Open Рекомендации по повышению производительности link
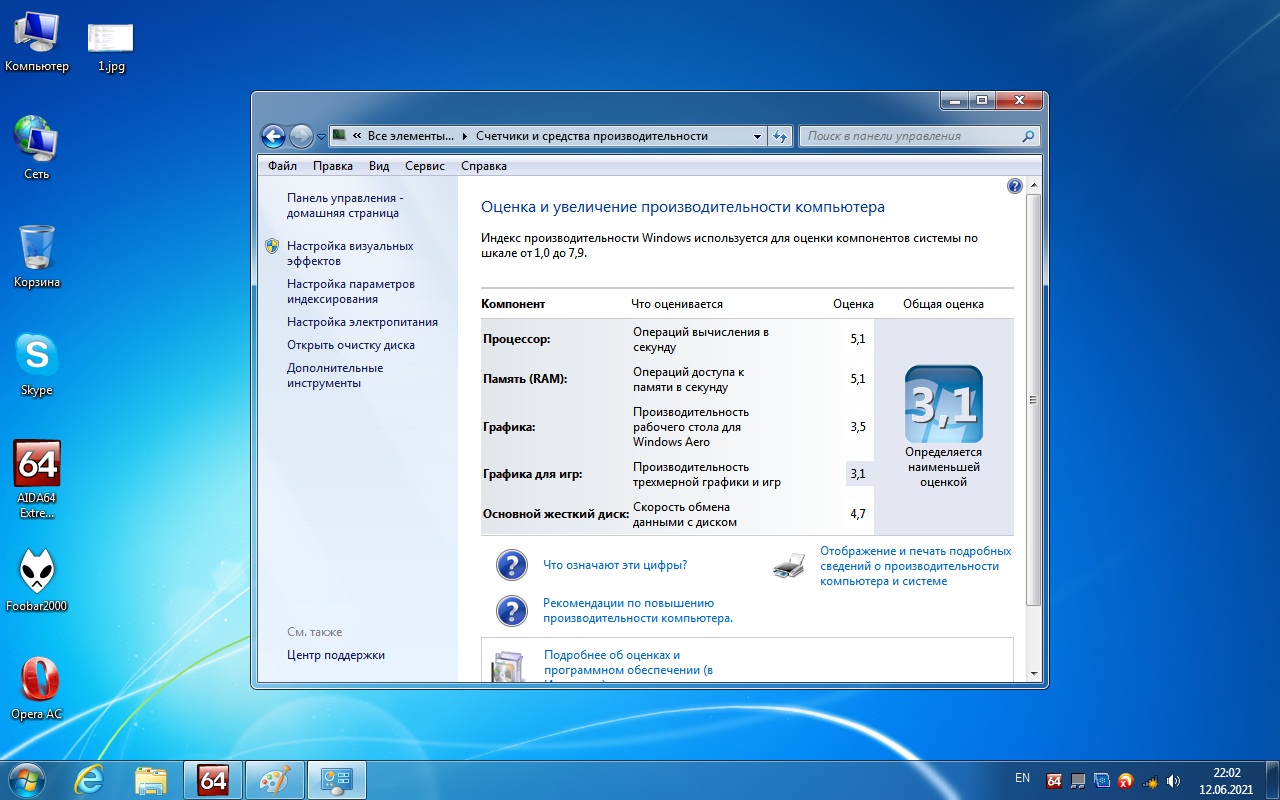The width and height of the screenshot is (1280, 800). point(638,610)
